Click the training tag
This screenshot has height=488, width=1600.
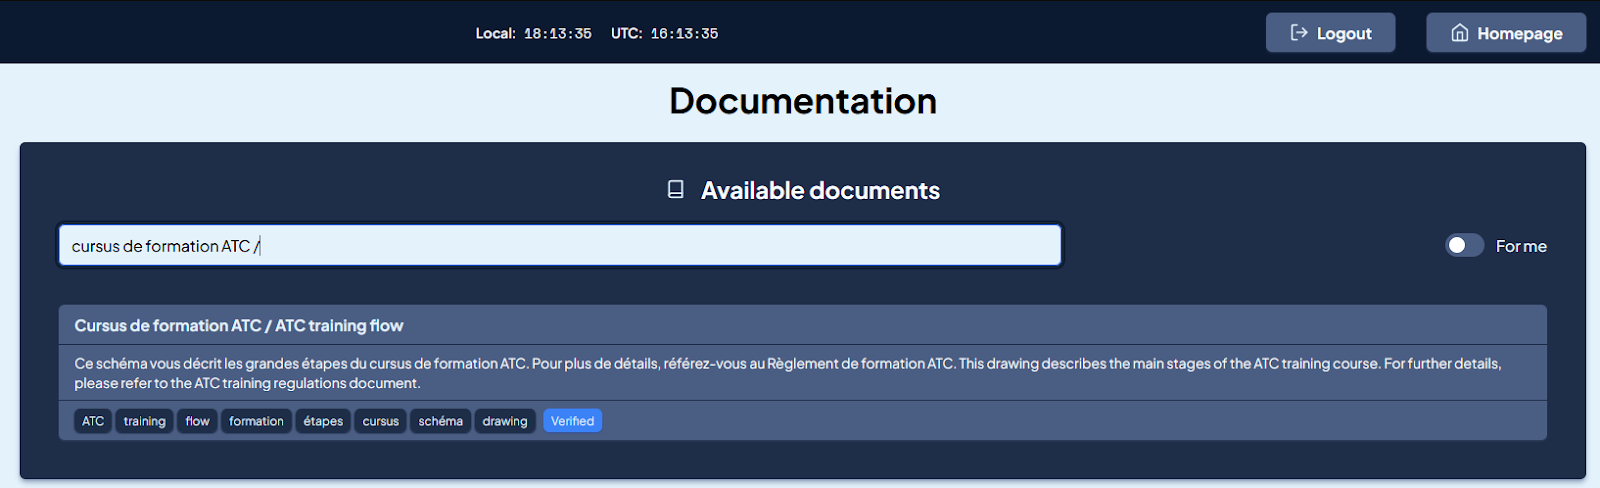tap(145, 421)
